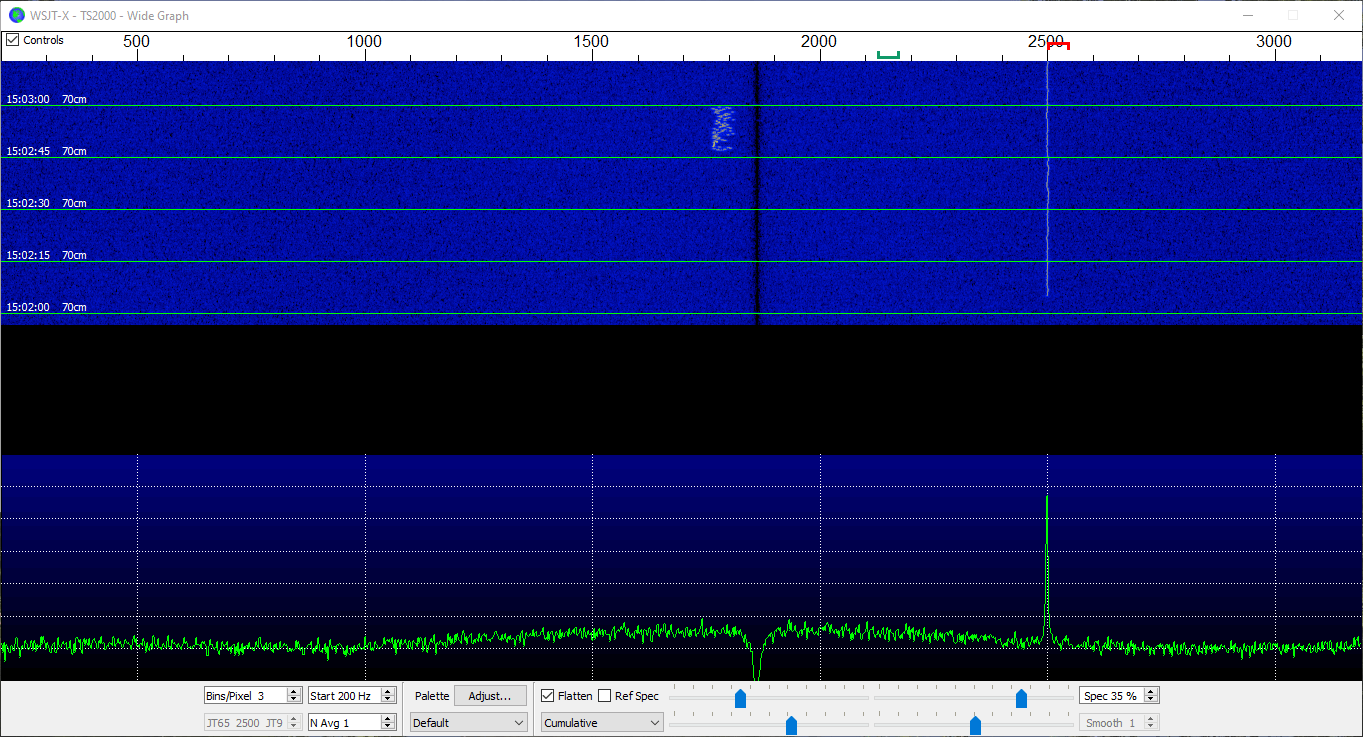Image resolution: width=1363 pixels, height=737 pixels.
Task: Decrease Start 200 Hz with down arrow
Action: pos(389,699)
